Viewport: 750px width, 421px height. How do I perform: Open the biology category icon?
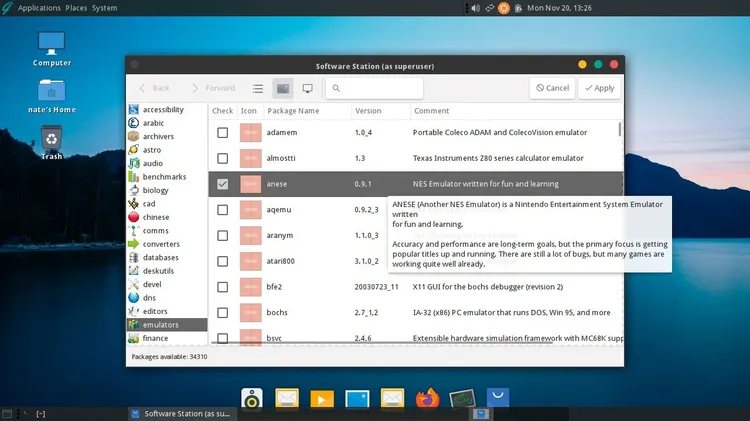[133, 190]
